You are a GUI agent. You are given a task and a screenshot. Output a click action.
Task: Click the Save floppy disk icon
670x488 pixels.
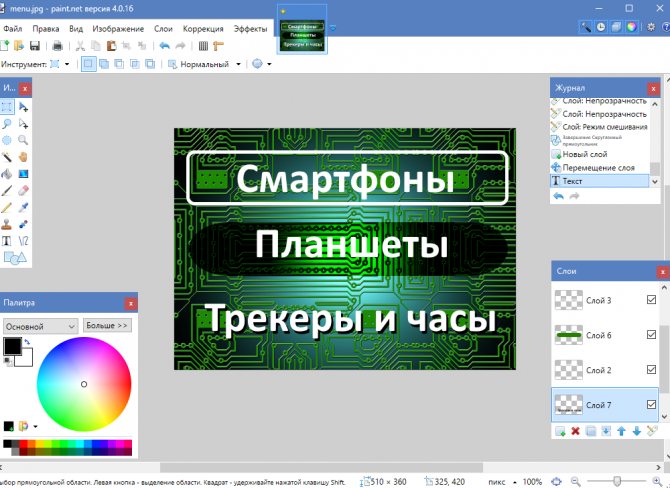pyautogui.click(x=35, y=46)
